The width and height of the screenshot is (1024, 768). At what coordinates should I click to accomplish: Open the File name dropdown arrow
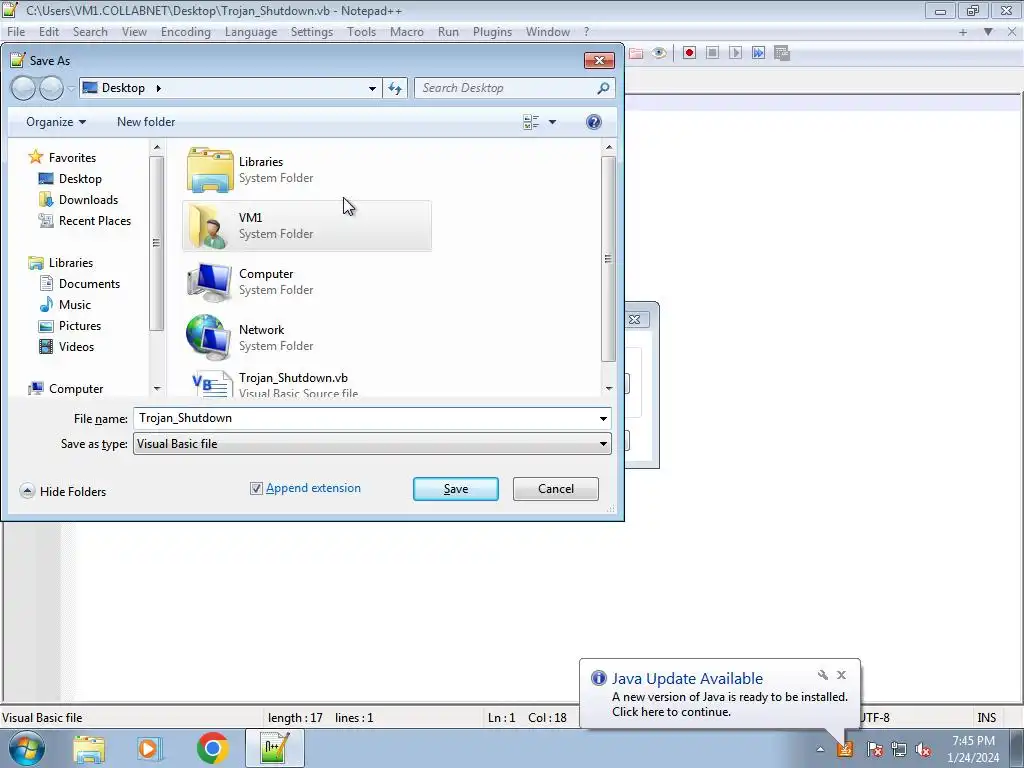pyautogui.click(x=603, y=419)
